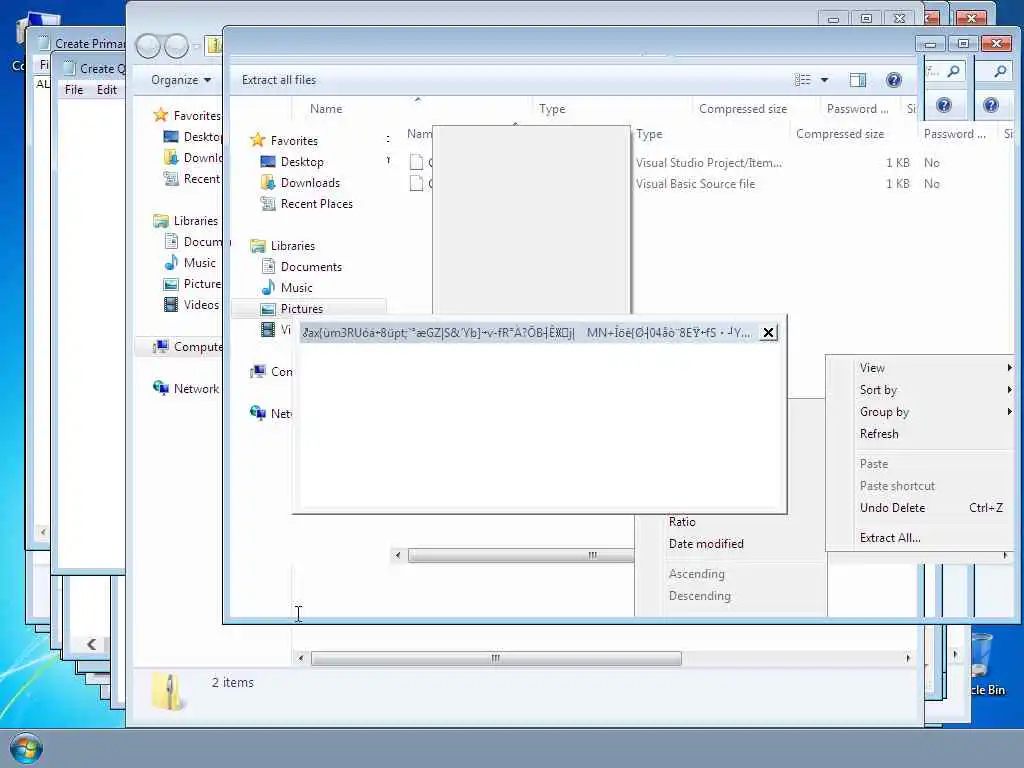Image resolution: width=1024 pixels, height=768 pixels.
Task: Open Help in the front window toolbar
Action: [893, 80]
